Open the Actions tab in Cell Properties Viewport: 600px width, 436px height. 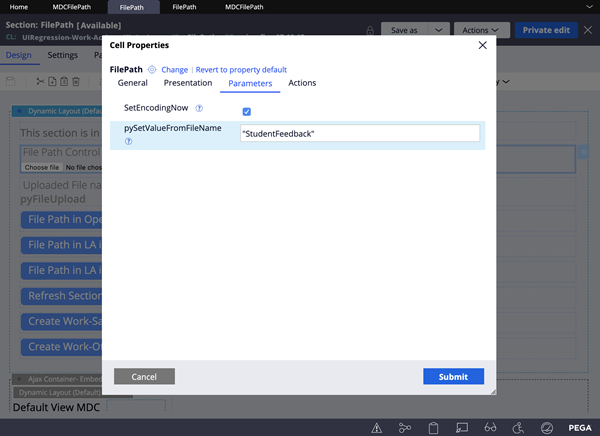[x=302, y=83]
